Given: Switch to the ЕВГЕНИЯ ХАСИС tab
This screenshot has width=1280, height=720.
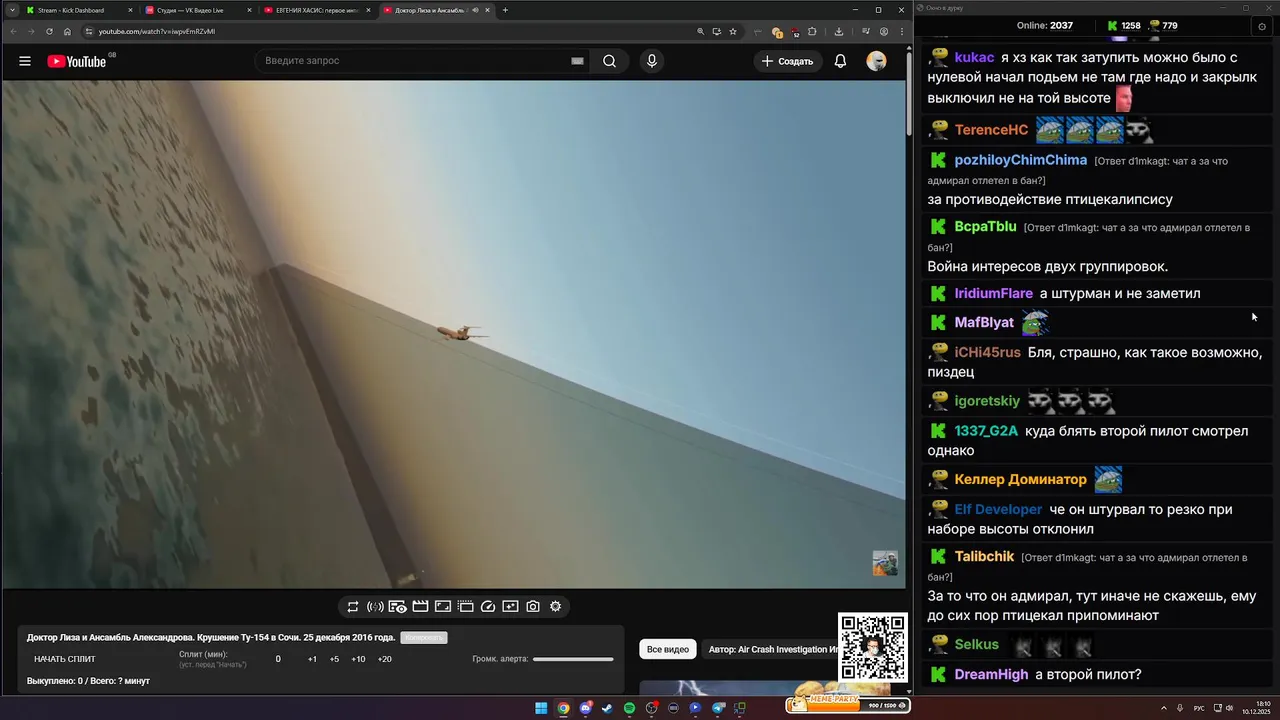Looking at the screenshot, I should click(x=318, y=10).
